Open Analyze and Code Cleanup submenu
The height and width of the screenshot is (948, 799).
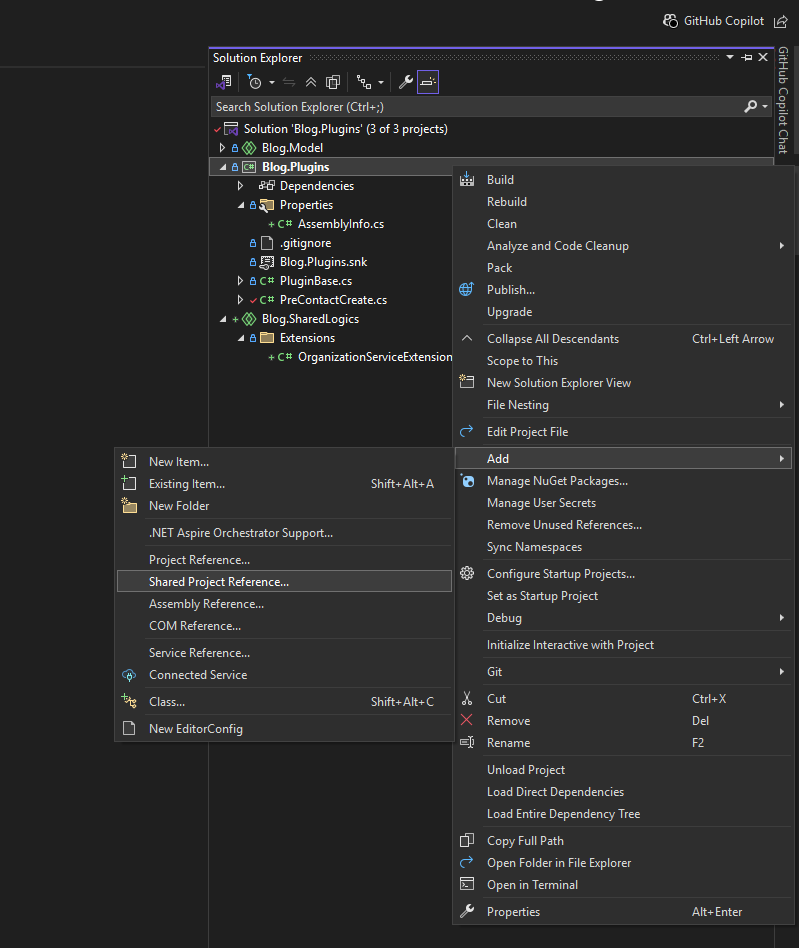coord(623,246)
